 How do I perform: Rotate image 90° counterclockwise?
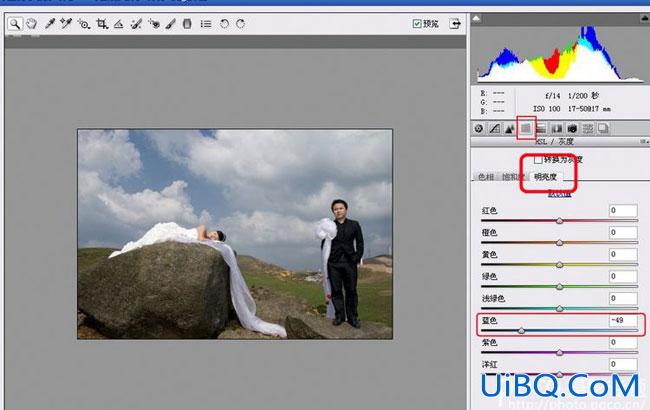click(x=224, y=24)
